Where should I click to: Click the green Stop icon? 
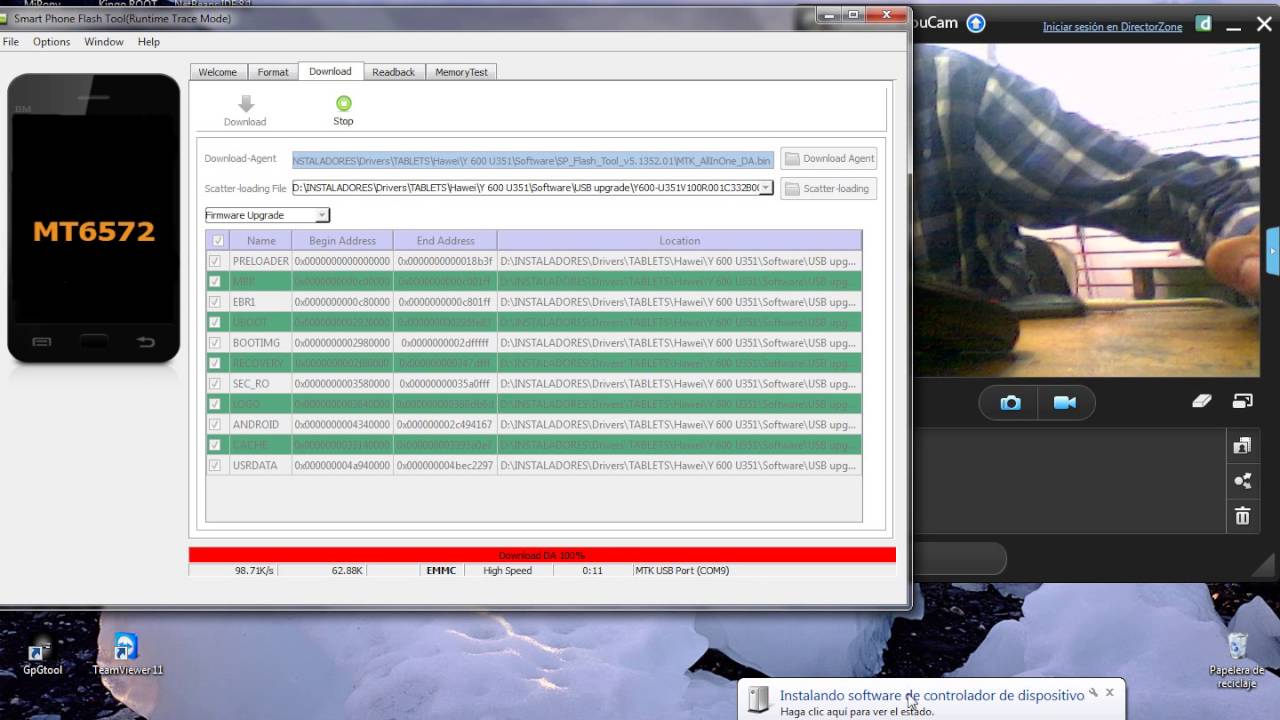coord(344,103)
